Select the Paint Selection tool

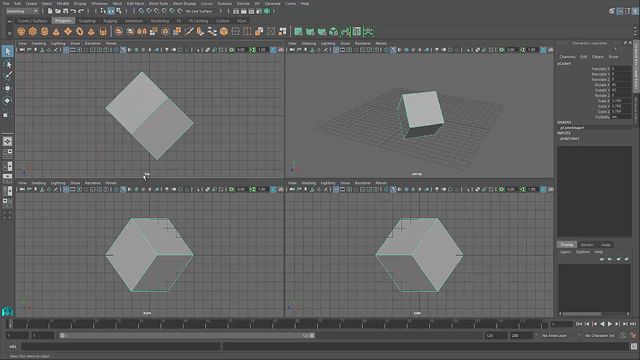[7, 76]
